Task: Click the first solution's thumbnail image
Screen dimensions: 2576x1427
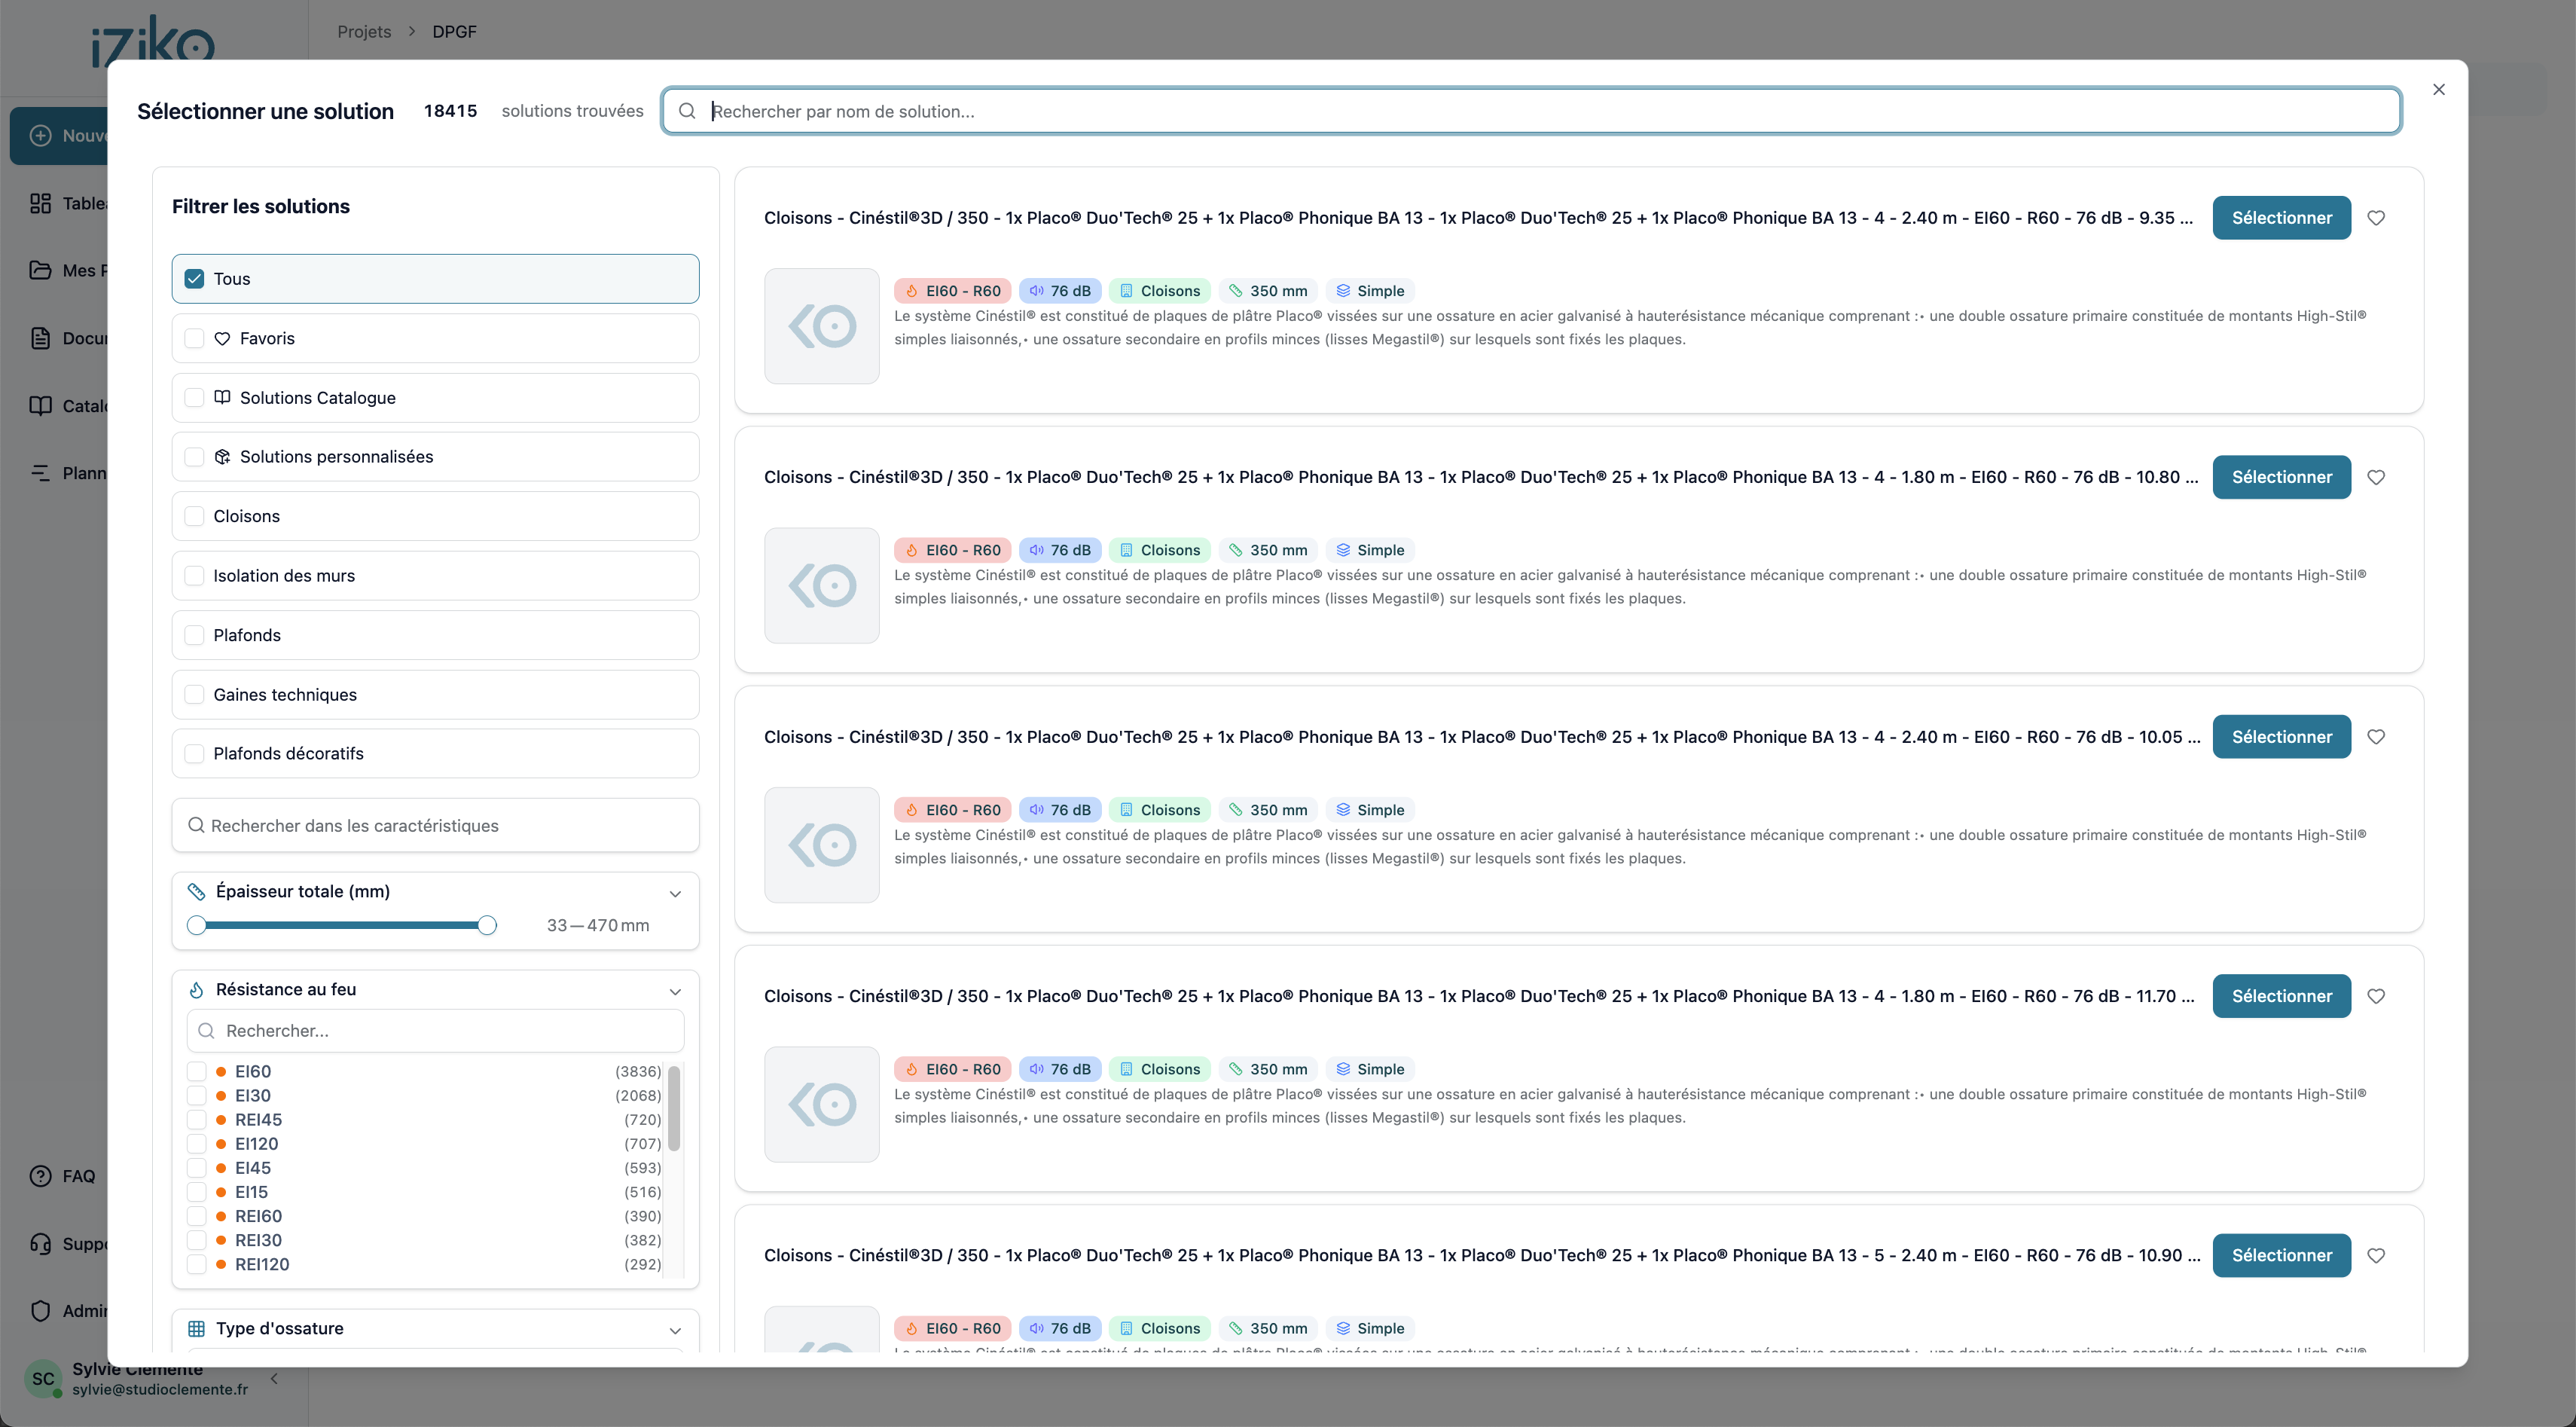Action: pos(822,326)
